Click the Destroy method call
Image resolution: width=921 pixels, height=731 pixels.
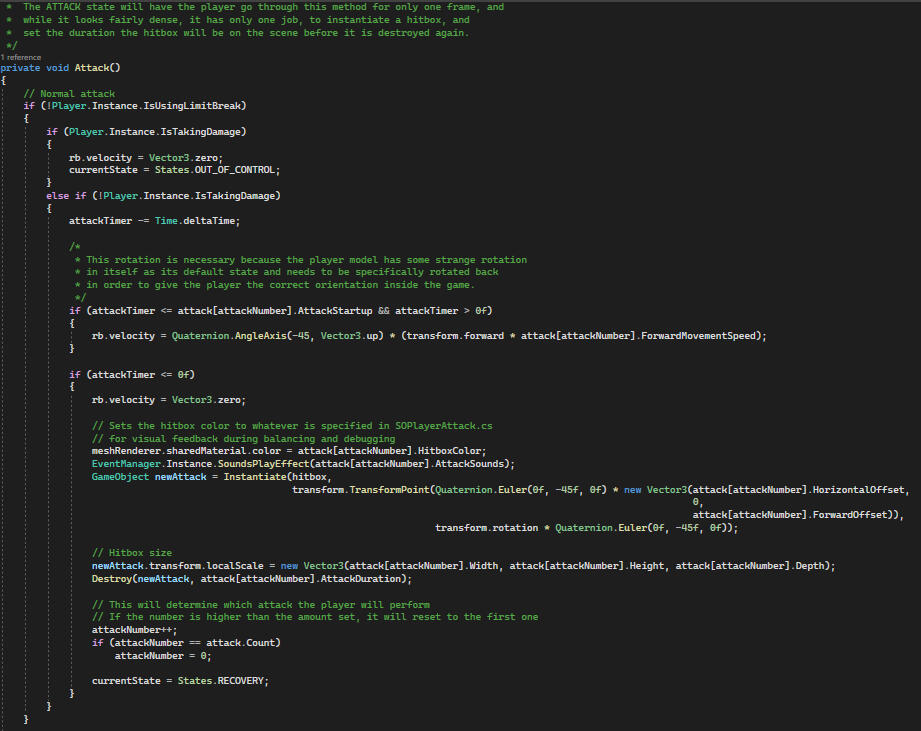(112, 579)
